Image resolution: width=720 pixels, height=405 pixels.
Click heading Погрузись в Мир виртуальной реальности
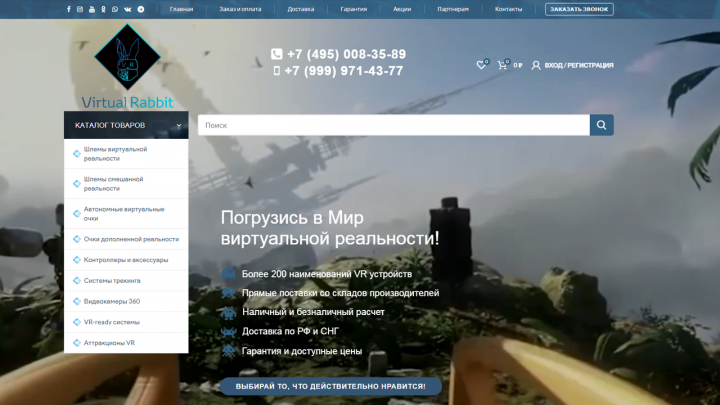pos(330,228)
